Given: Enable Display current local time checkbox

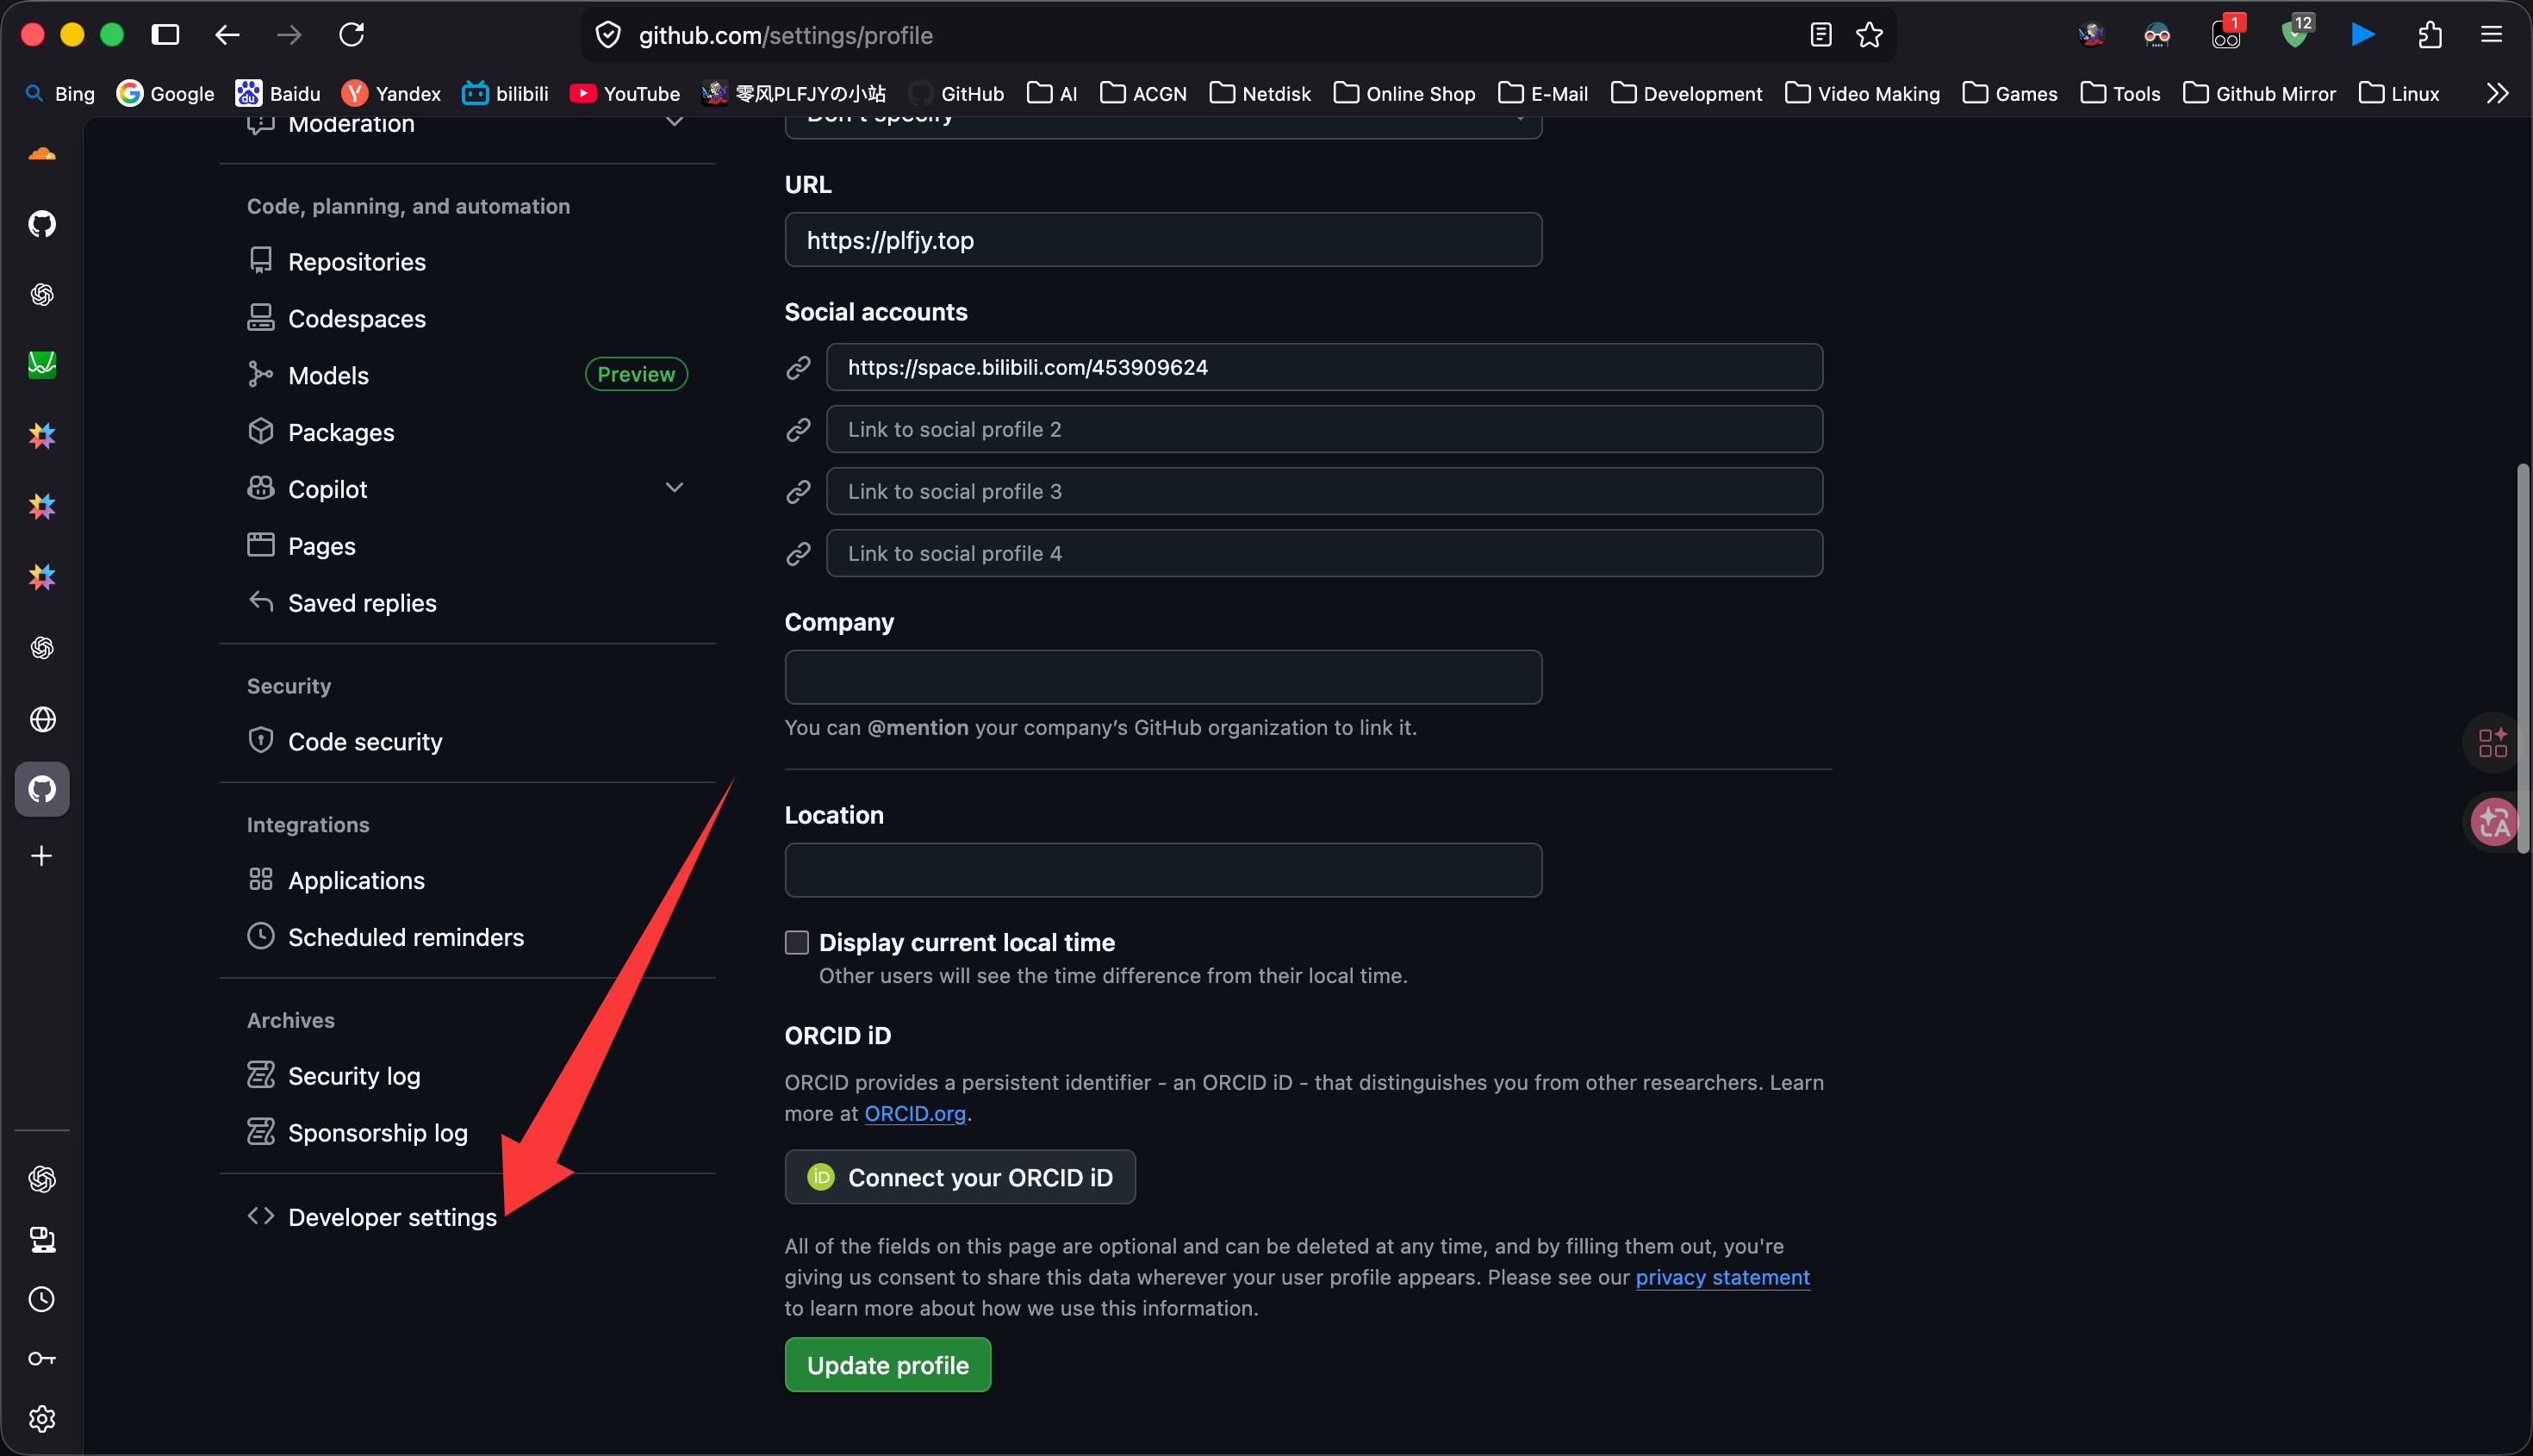Looking at the screenshot, I should pyautogui.click(x=797, y=942).
